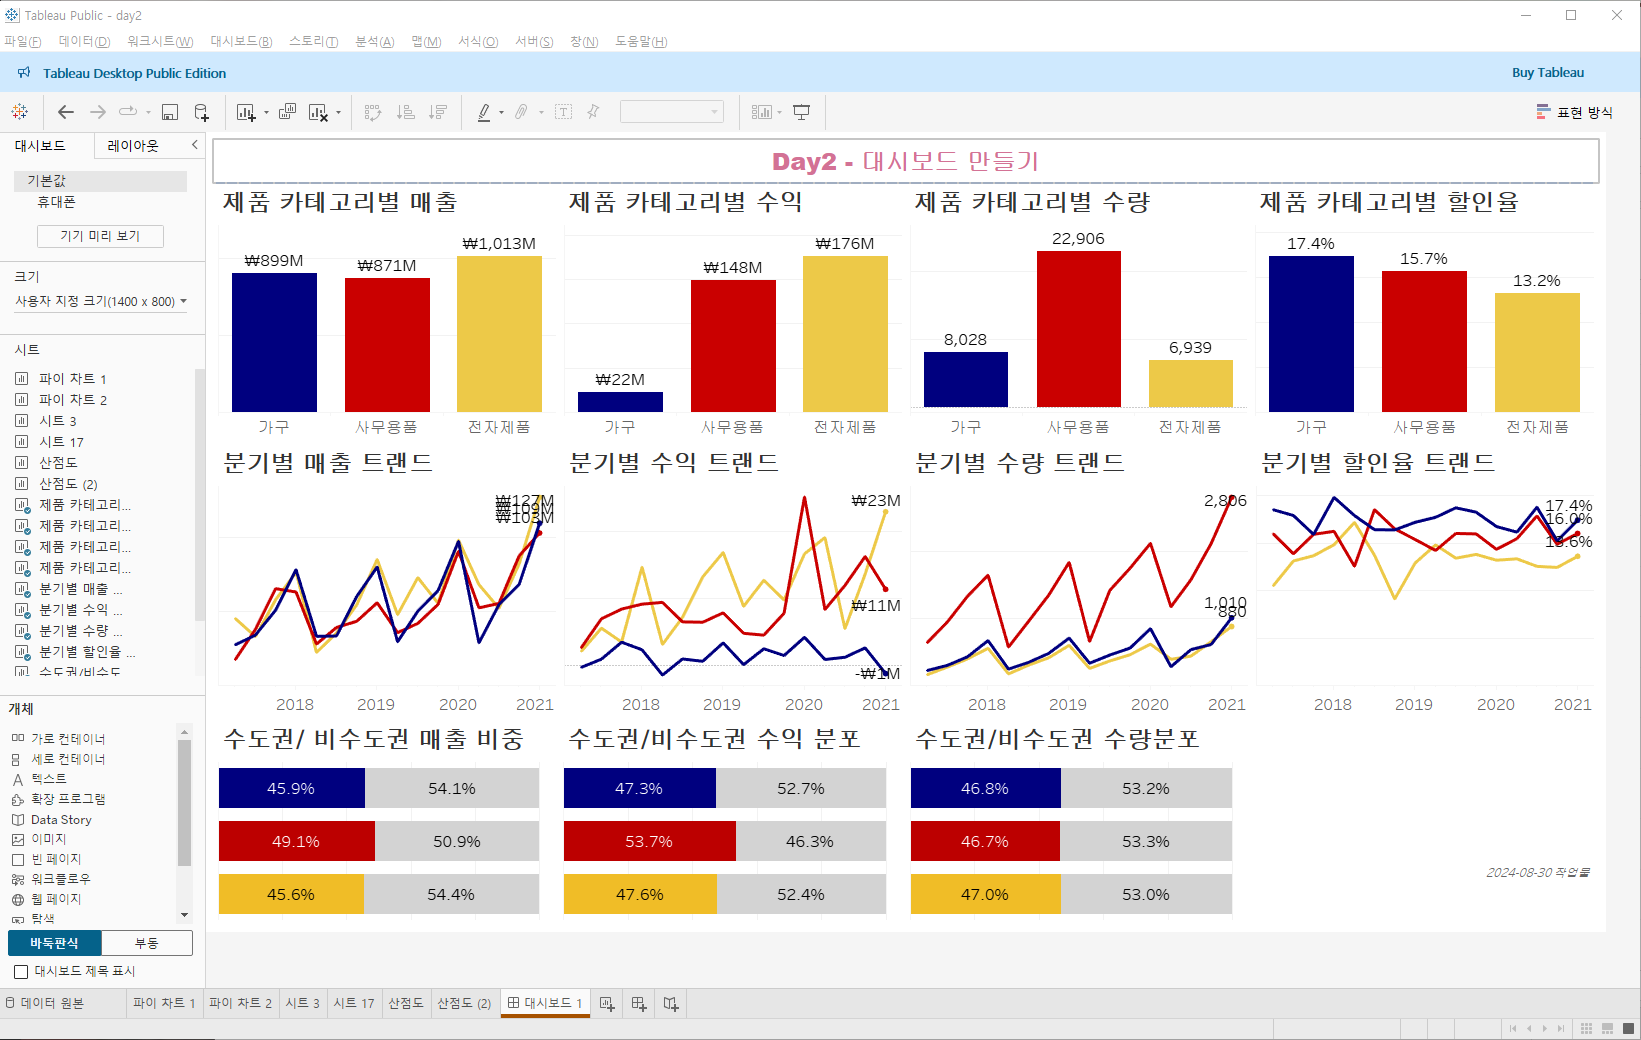Click the save disk icon

point(170,112)
